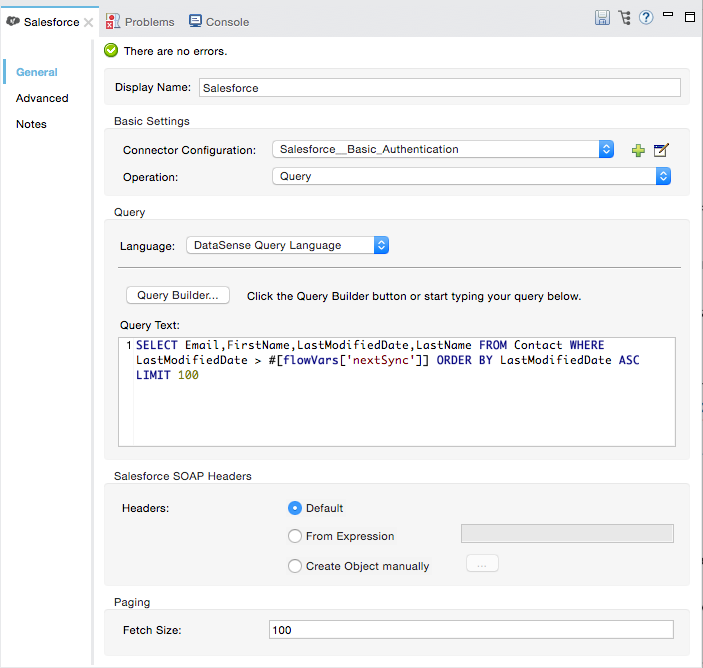Open help with the question mark icon
Screen dimensions: 703x668
pyautogui.click(x=646, y=17)
